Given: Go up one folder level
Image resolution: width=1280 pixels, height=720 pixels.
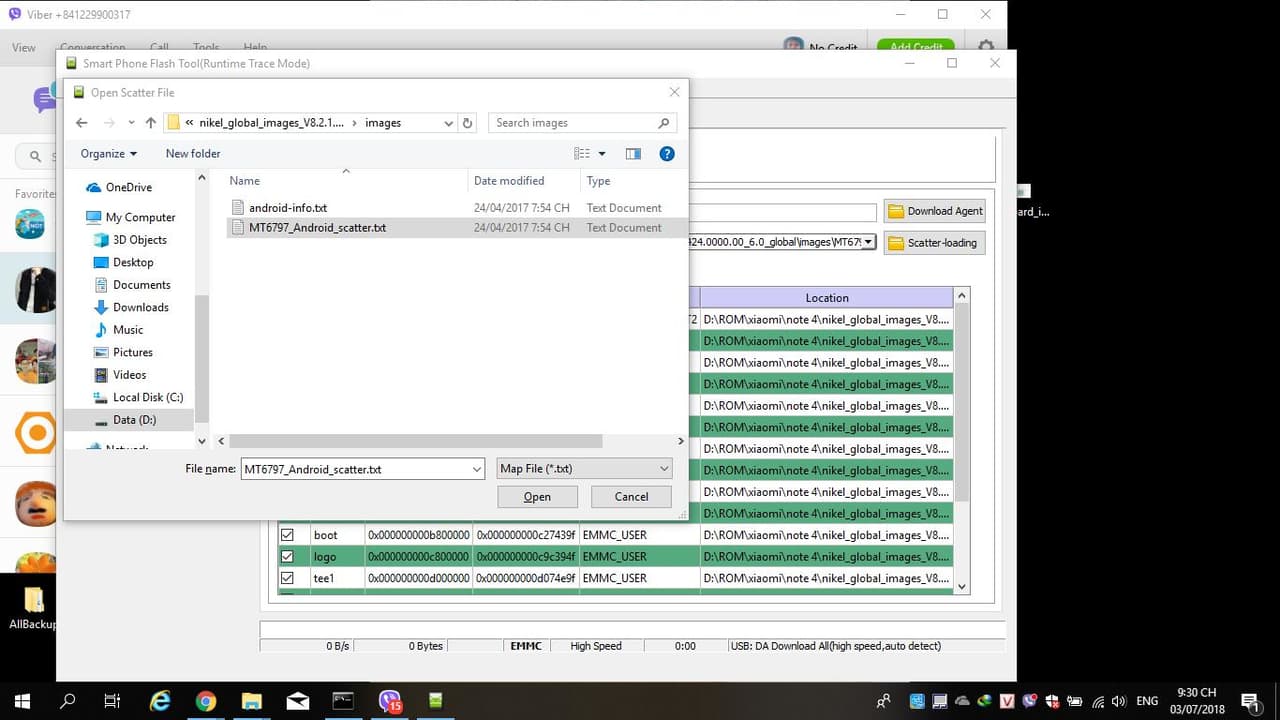Looking at the screenshot, I should pos(150,123).
